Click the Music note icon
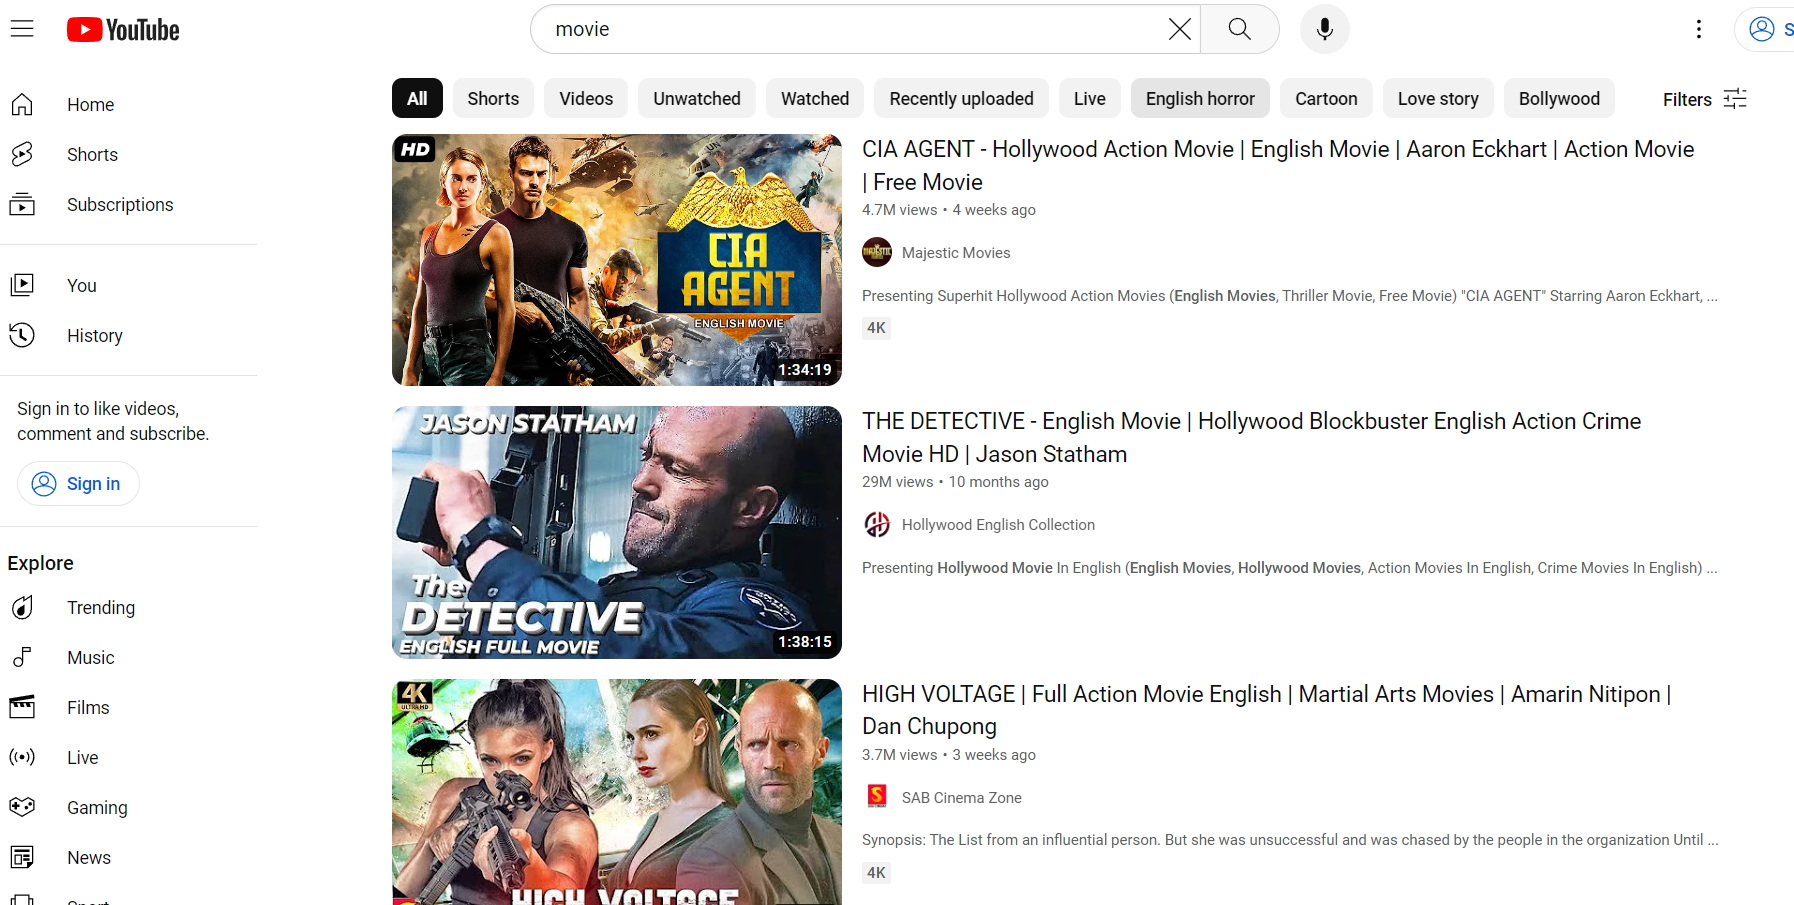This screenshot has height=905, width=1794. tap(22, 658)
